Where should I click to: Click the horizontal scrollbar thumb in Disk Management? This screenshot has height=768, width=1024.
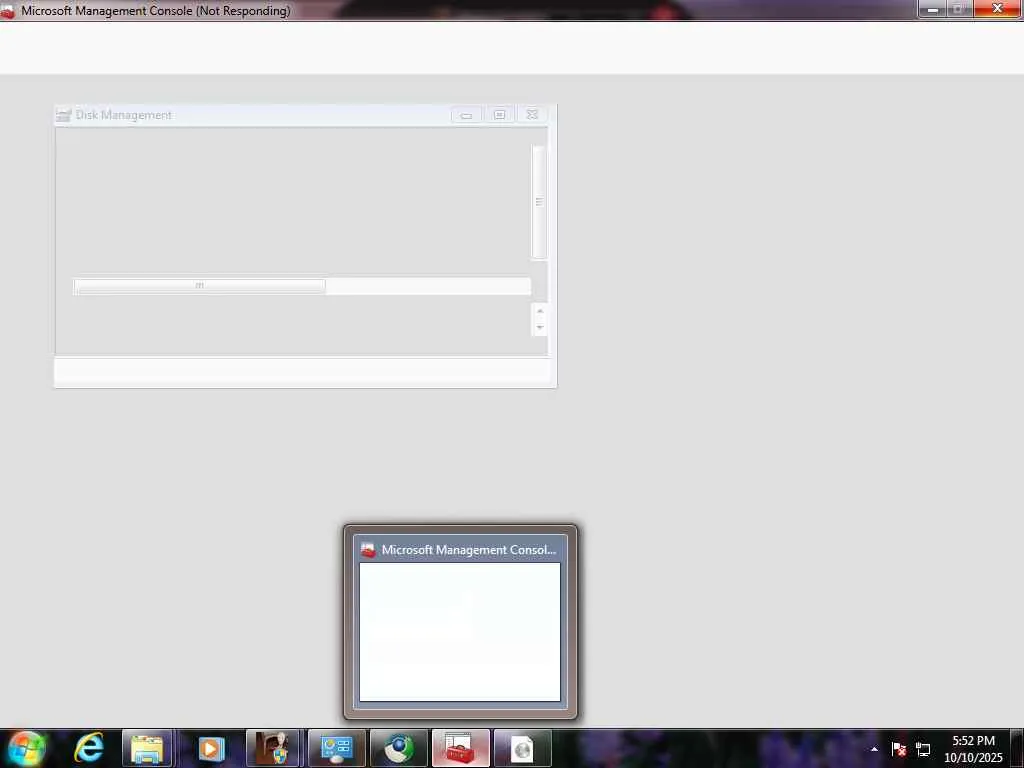[x=200, y=285]
